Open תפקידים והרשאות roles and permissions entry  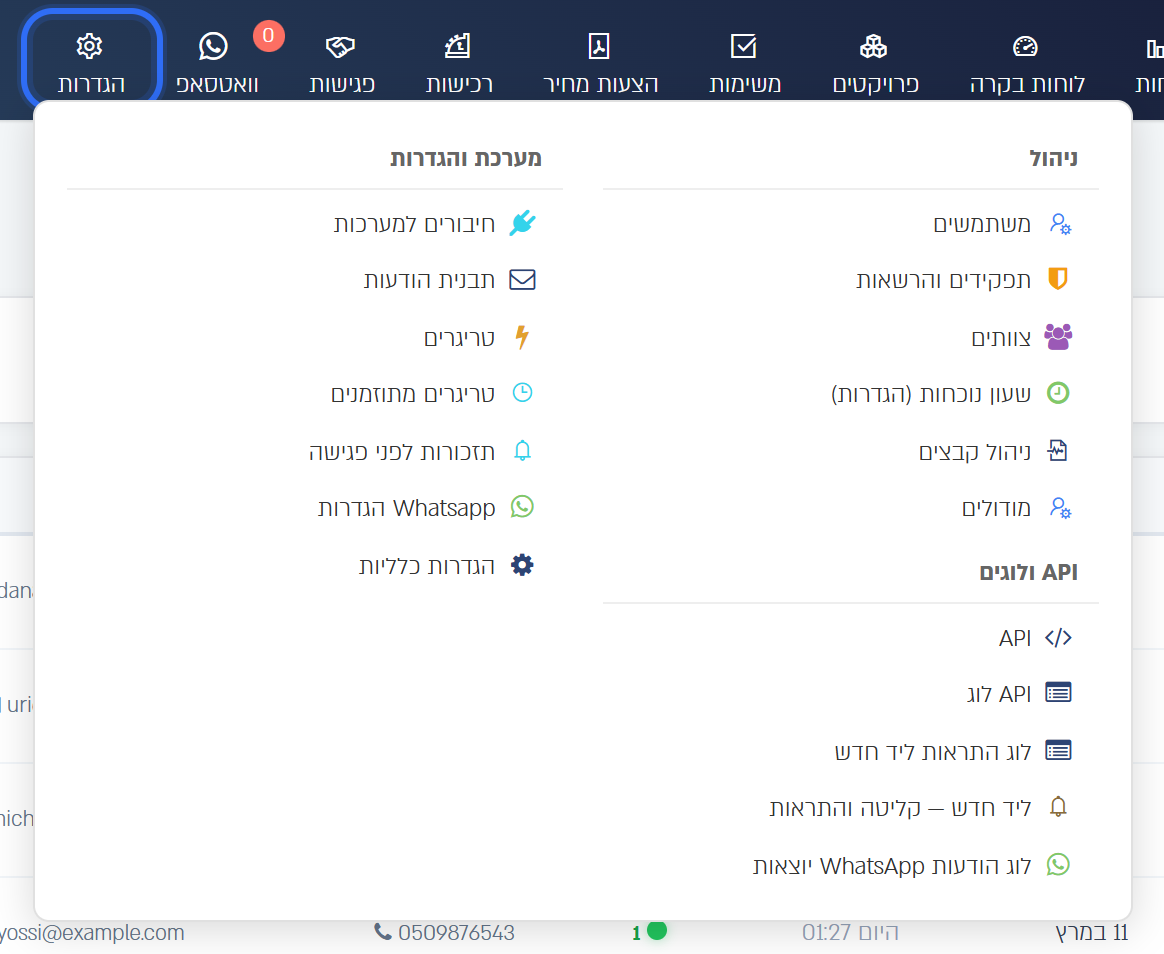pos(963,280)
